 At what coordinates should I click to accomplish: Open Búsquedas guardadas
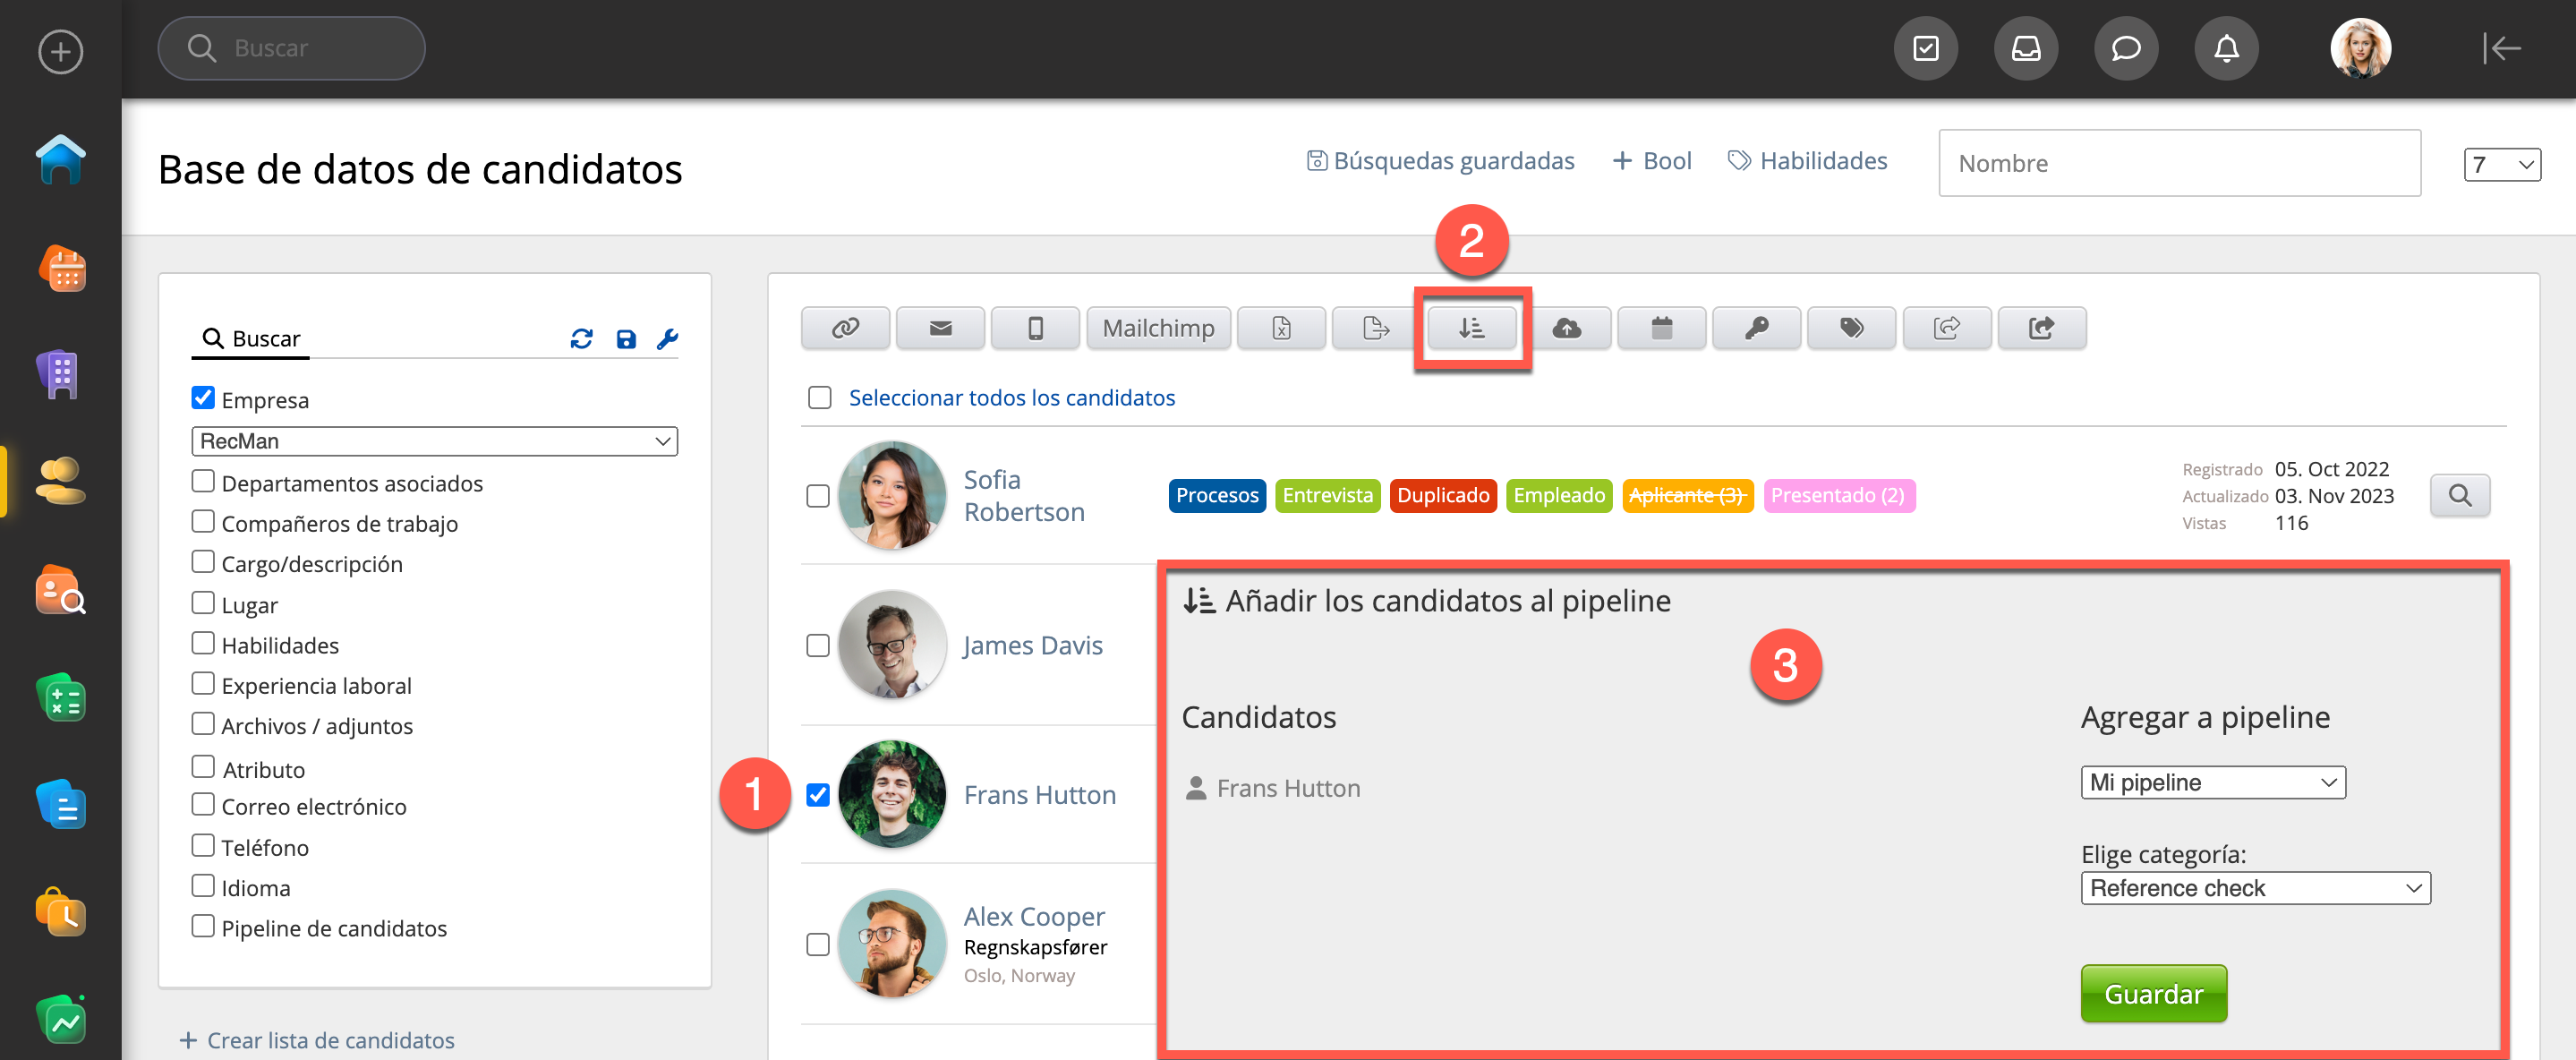tap(1441, 161)
